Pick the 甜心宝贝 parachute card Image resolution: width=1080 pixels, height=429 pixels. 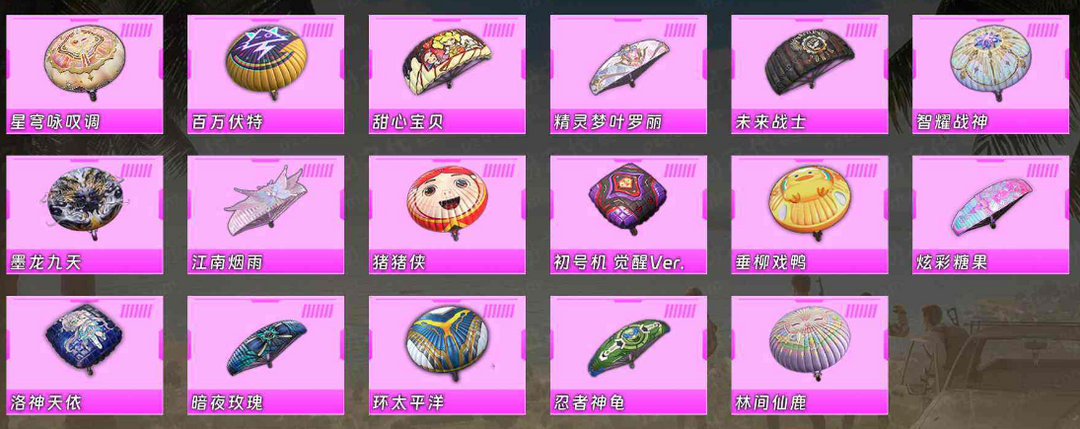(x=447, y=74)
